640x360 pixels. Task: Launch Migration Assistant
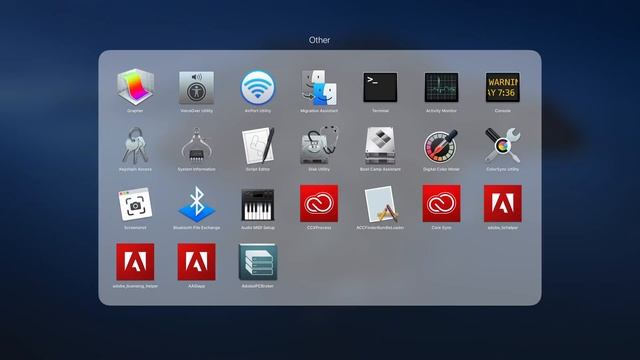pos(319,87)
